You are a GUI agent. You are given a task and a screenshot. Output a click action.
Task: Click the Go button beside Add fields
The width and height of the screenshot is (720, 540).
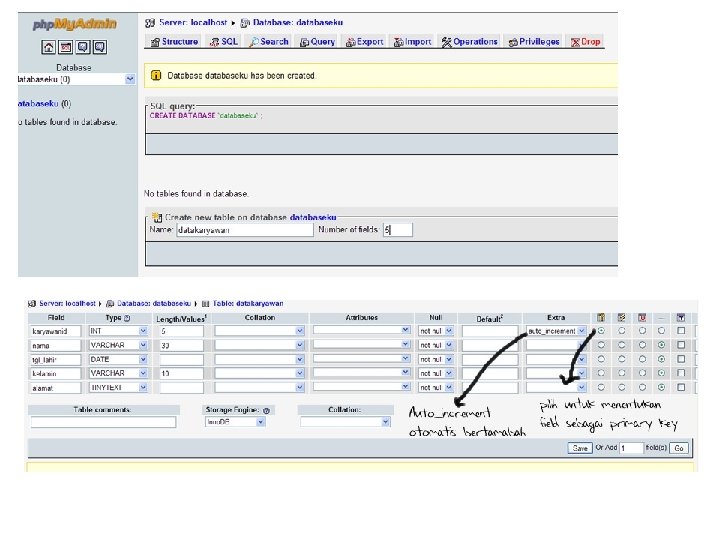679,448
